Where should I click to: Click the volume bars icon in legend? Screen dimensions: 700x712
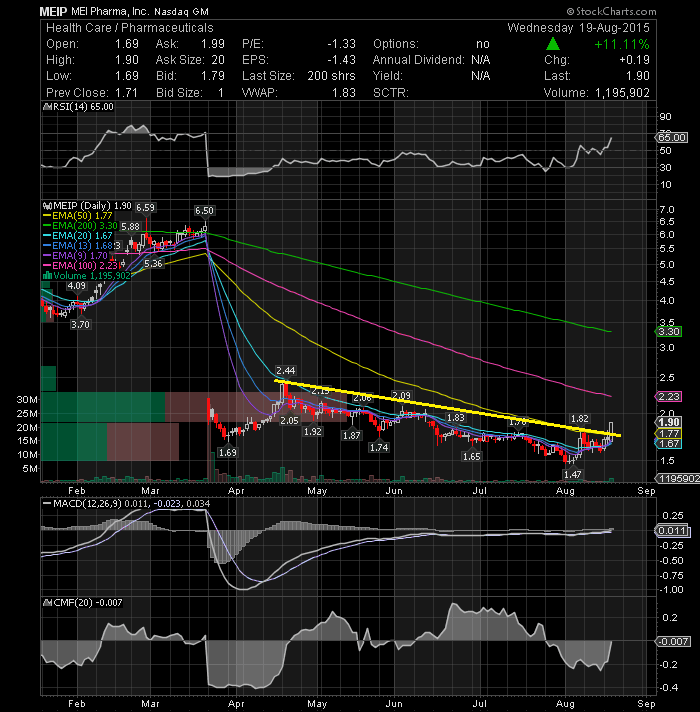(47, 276)
